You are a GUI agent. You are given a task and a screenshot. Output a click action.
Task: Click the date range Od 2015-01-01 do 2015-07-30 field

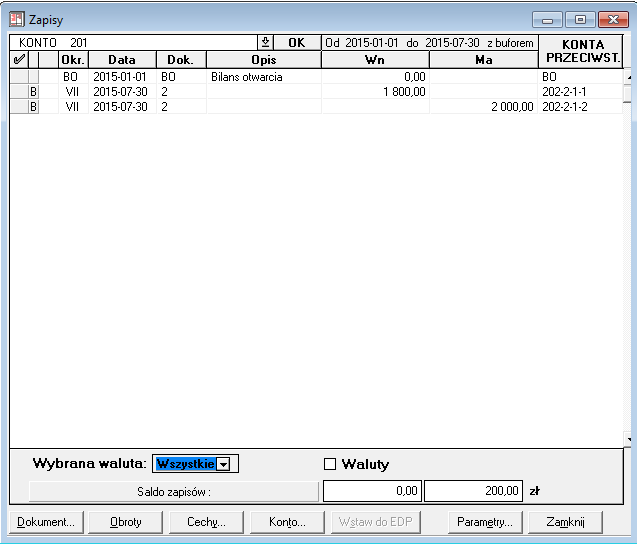coord(430,43)
